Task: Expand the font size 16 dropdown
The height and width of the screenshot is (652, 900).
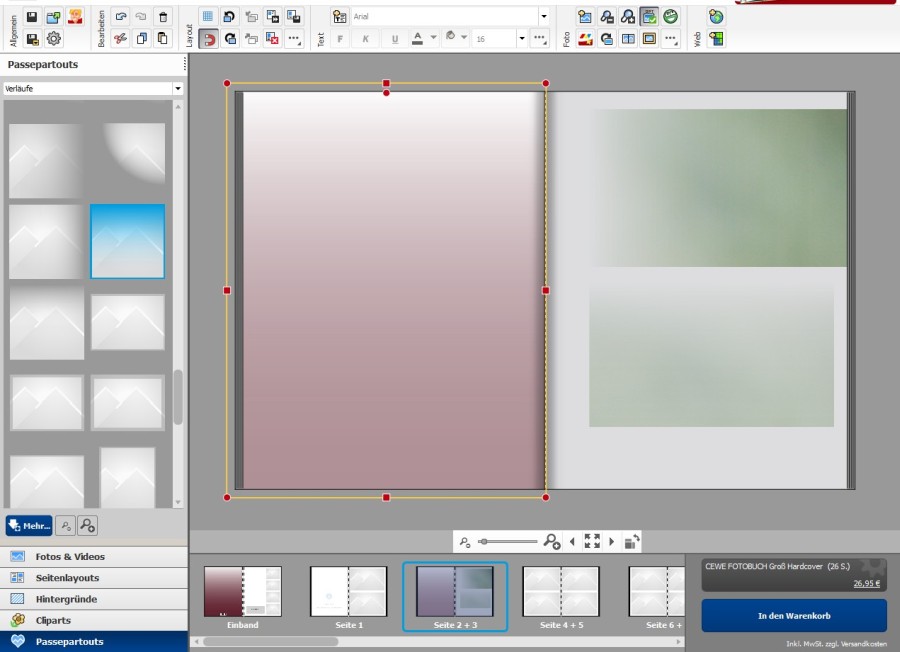Action: pyautogui.click(x=521, y=39)
